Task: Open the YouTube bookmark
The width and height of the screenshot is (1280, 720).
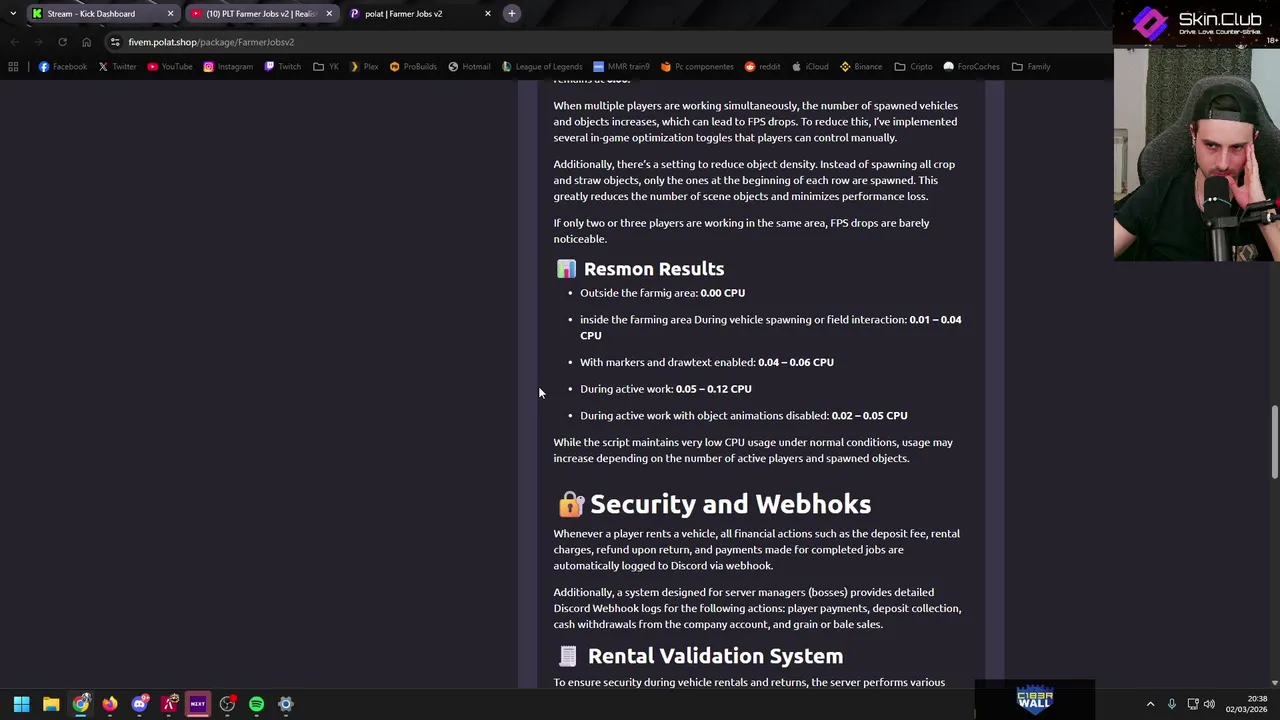Action: [x=169, y=67]
